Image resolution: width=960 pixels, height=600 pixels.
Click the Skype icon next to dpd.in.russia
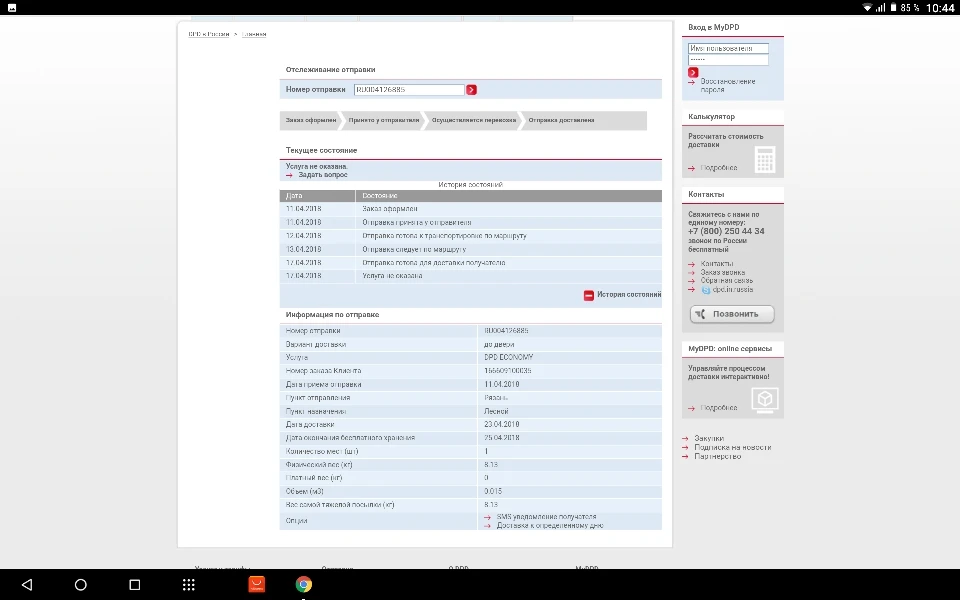coord(705,290)
